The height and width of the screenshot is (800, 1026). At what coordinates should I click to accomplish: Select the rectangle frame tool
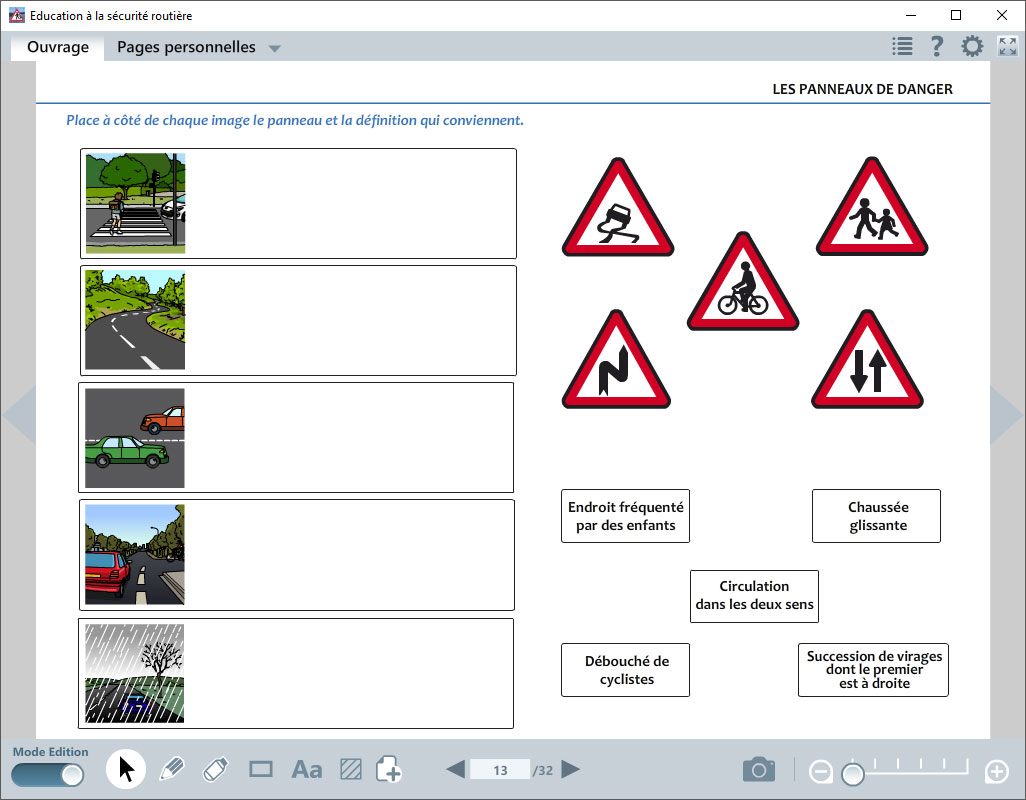click(x=261, y=769)
